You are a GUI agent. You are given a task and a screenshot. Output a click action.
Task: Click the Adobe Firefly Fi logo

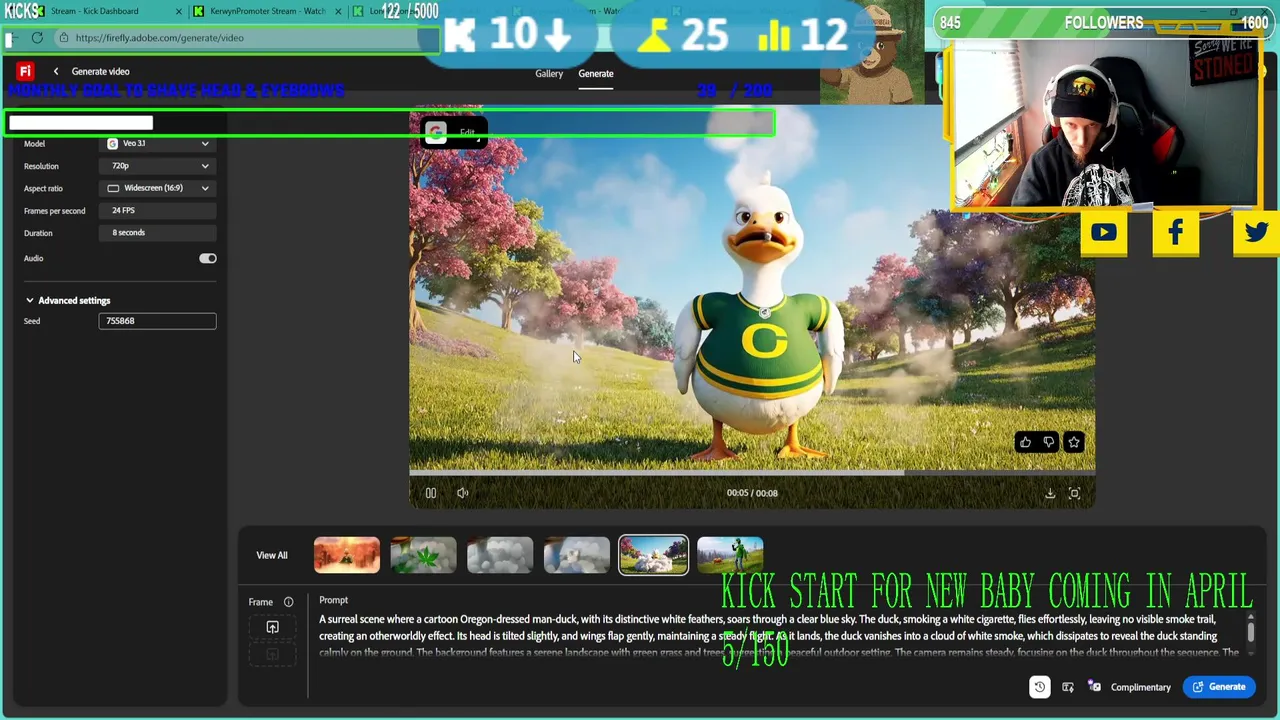point(25,71)
